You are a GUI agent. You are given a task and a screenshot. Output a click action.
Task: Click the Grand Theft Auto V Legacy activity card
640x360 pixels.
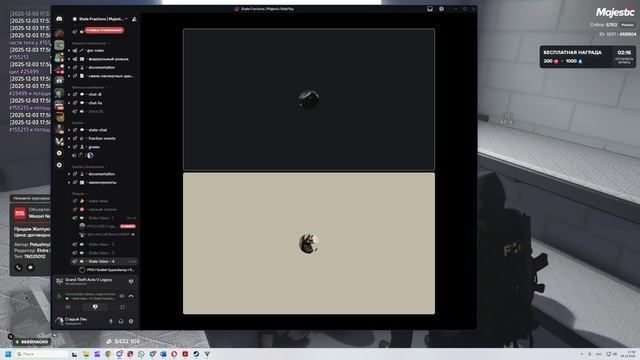[95, 281]
